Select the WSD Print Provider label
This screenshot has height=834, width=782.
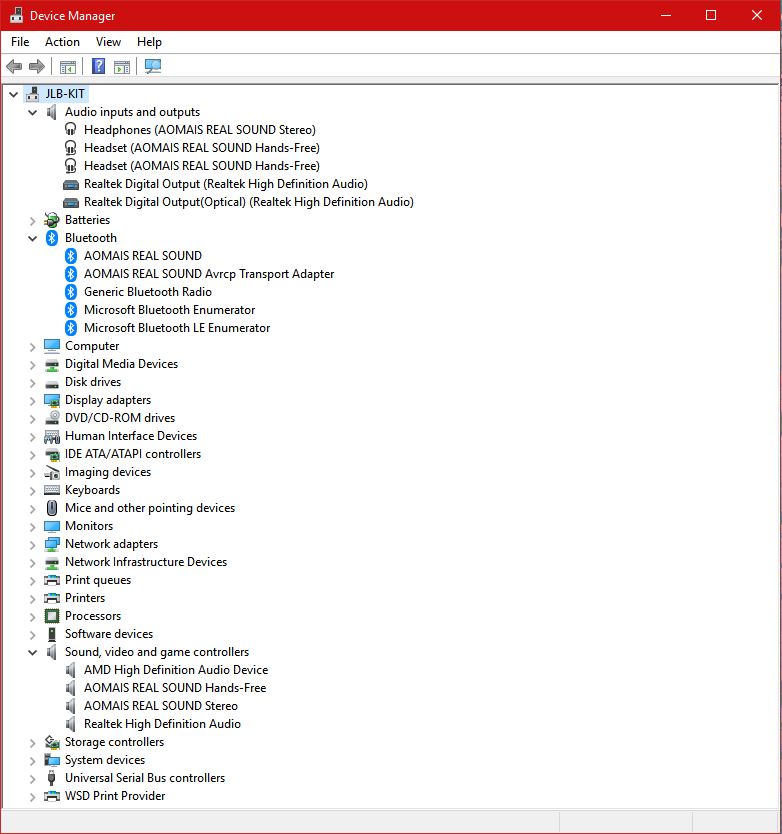(115, 796)
